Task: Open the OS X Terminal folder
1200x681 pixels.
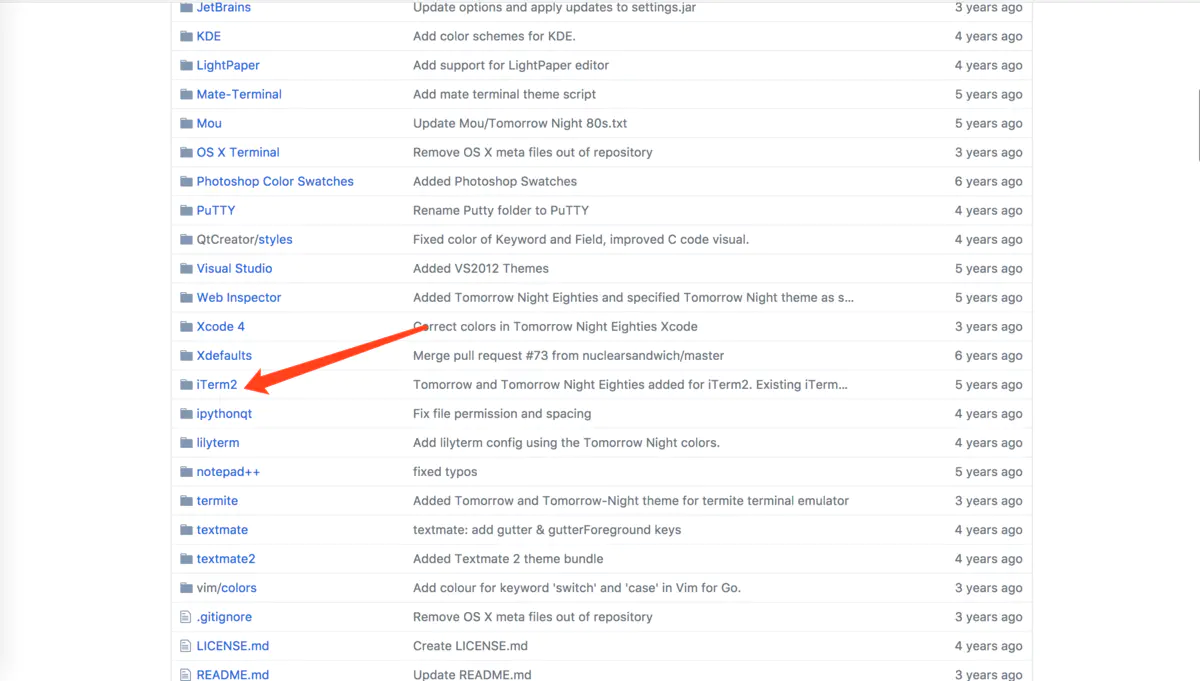Action: pyautogui.click(x=238, y=152)
